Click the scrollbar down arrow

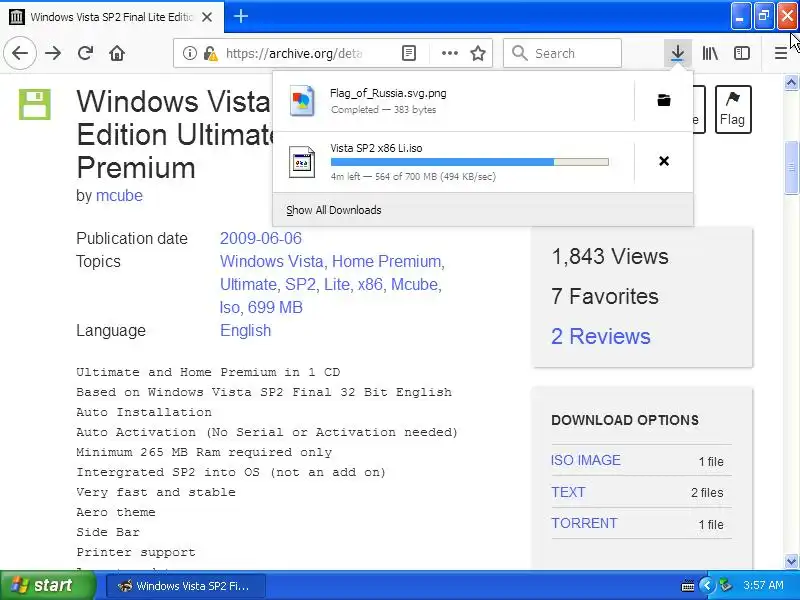point(791,562)
